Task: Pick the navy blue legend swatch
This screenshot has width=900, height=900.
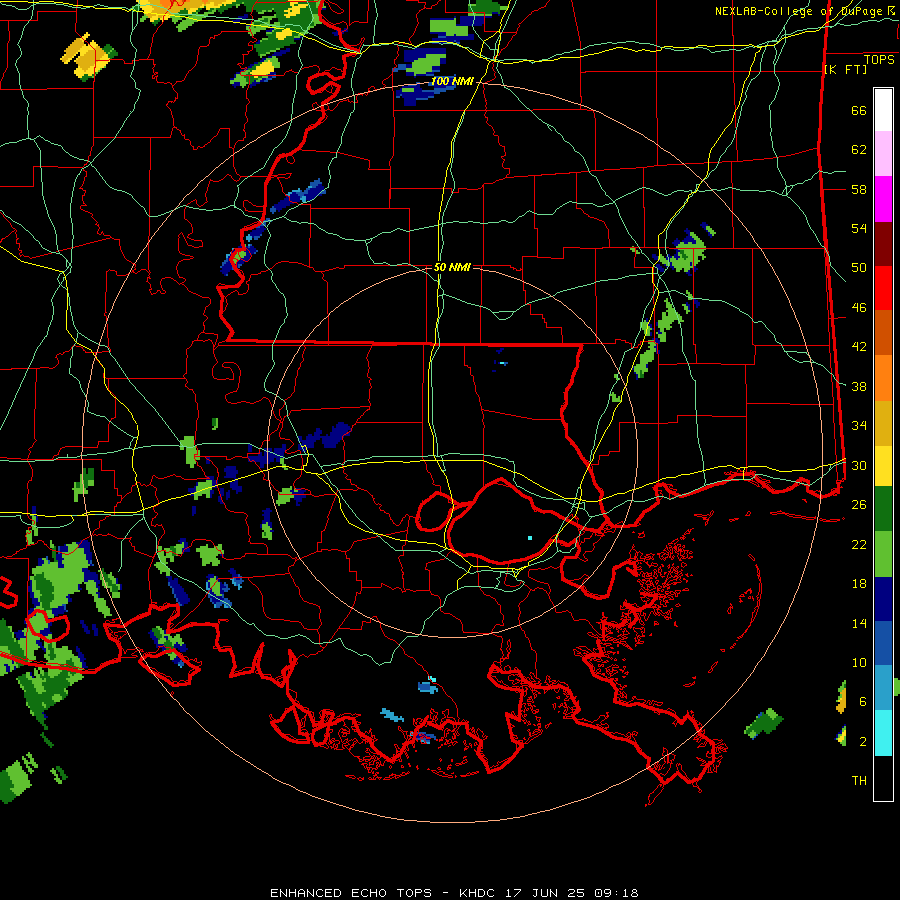Action: pyautogui.click(x=883, y=599)
